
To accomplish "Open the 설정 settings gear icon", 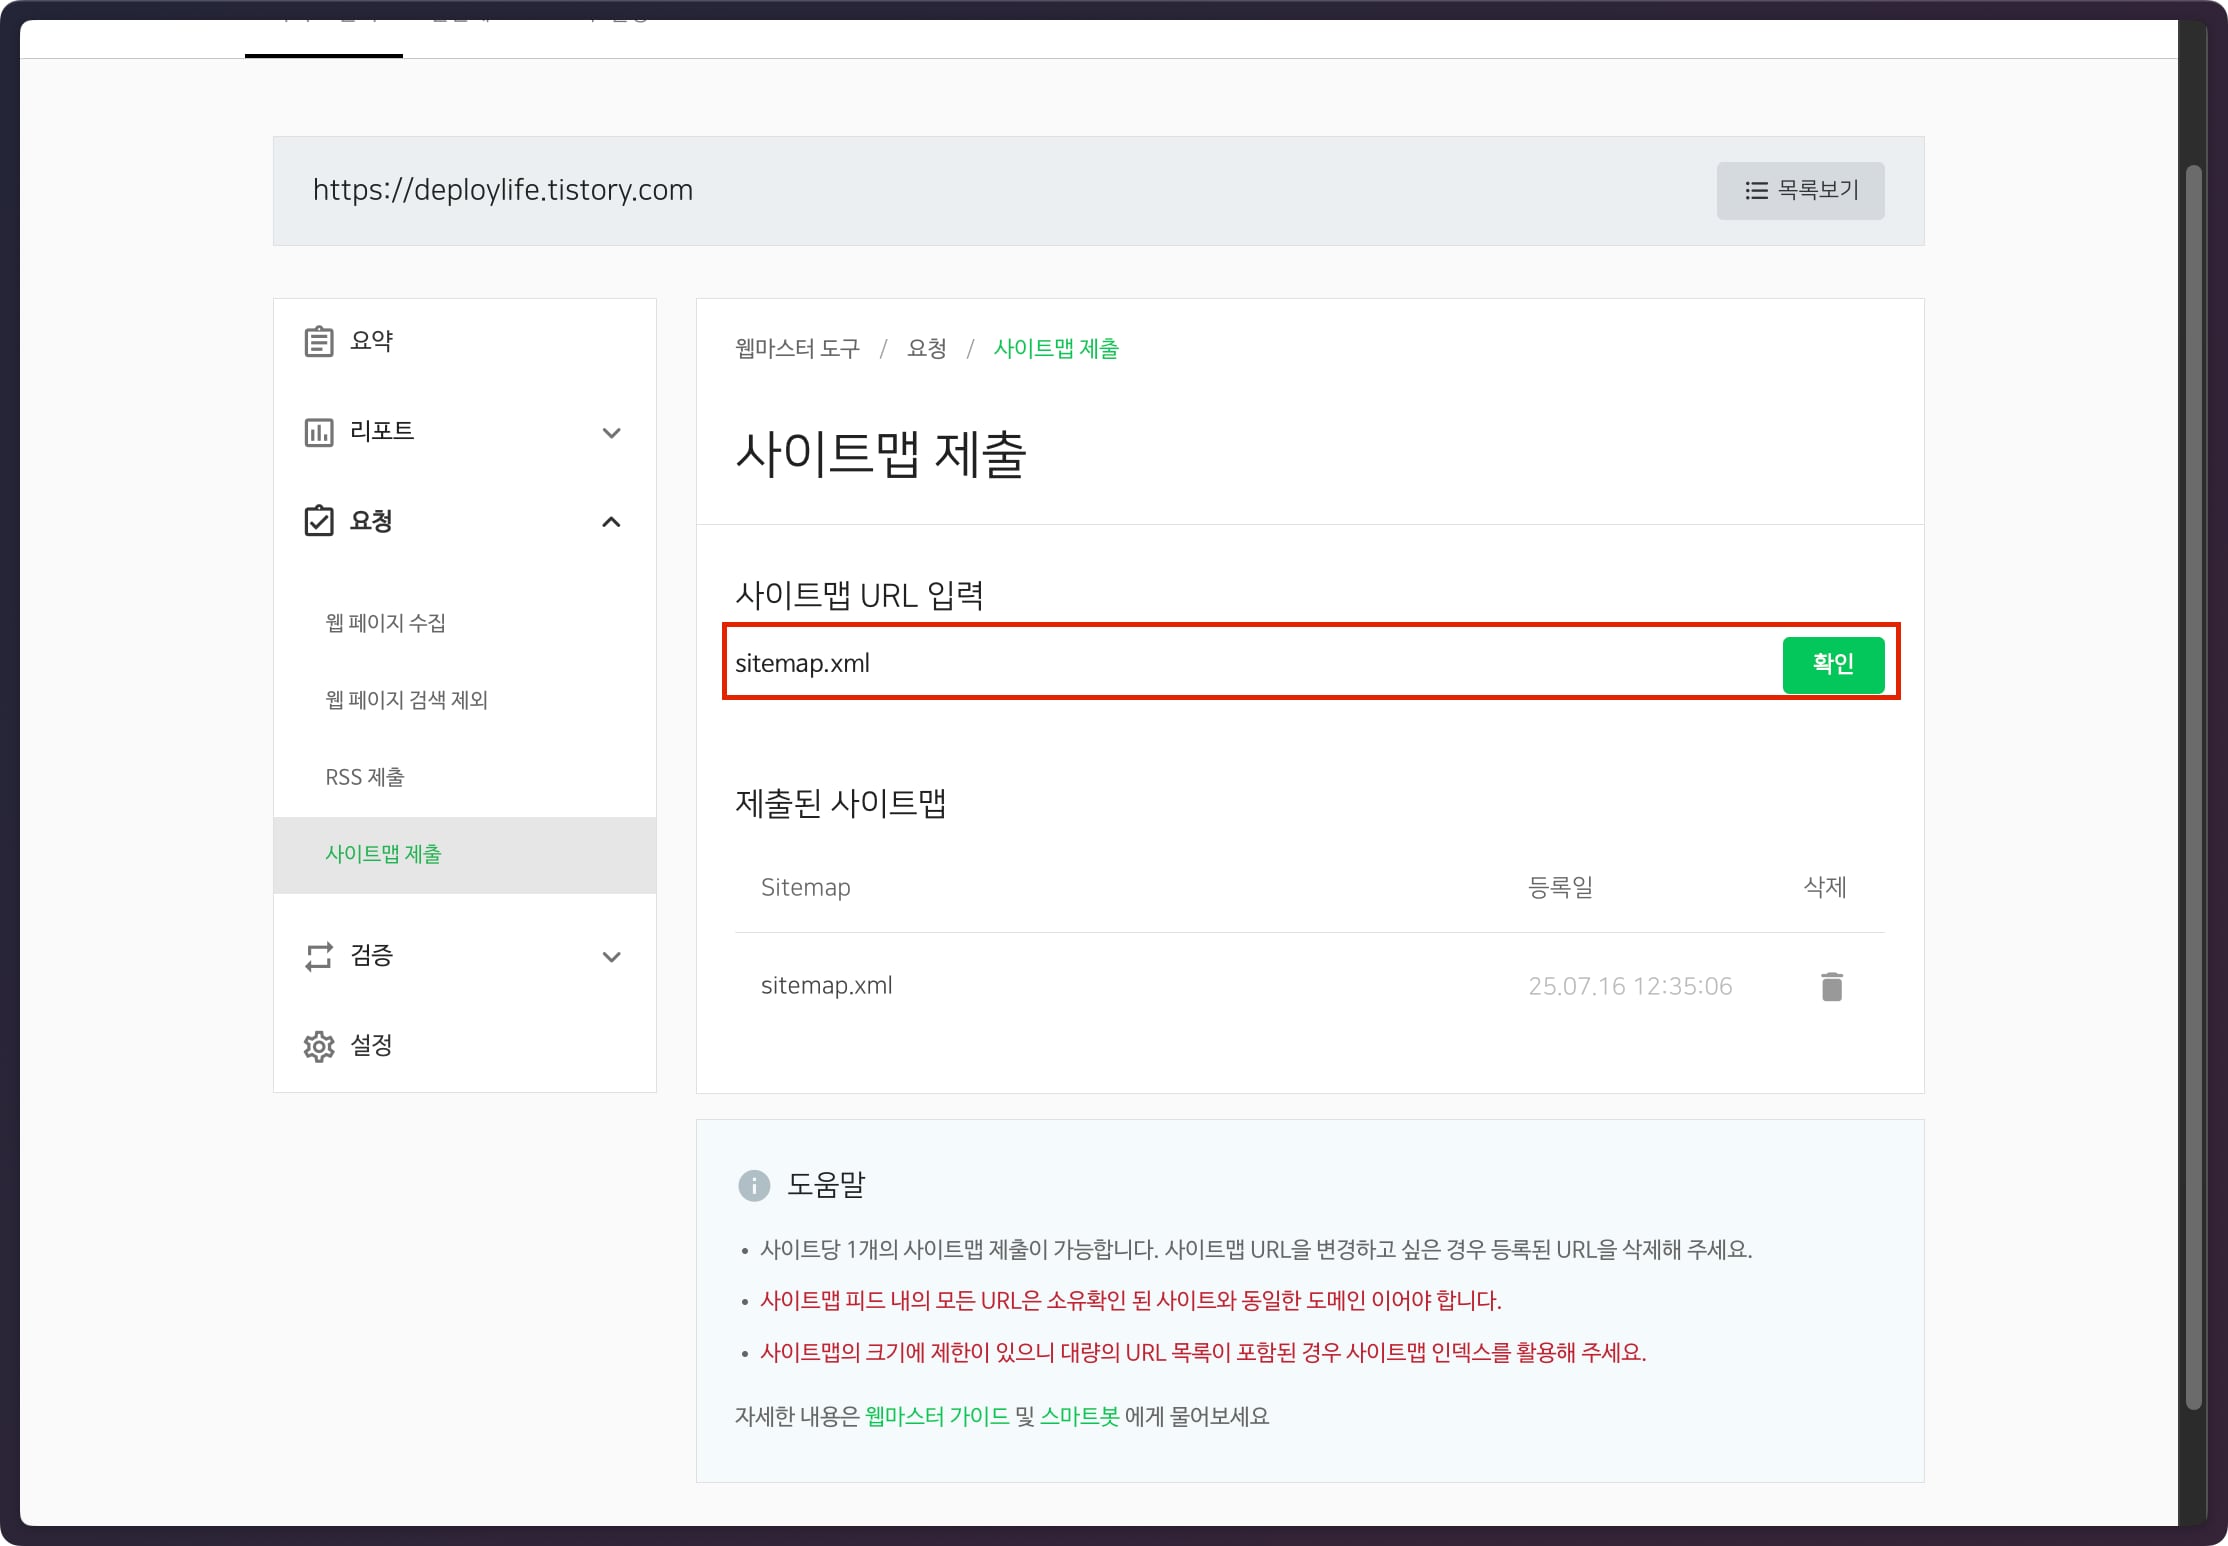I will tap(318, 1046).
